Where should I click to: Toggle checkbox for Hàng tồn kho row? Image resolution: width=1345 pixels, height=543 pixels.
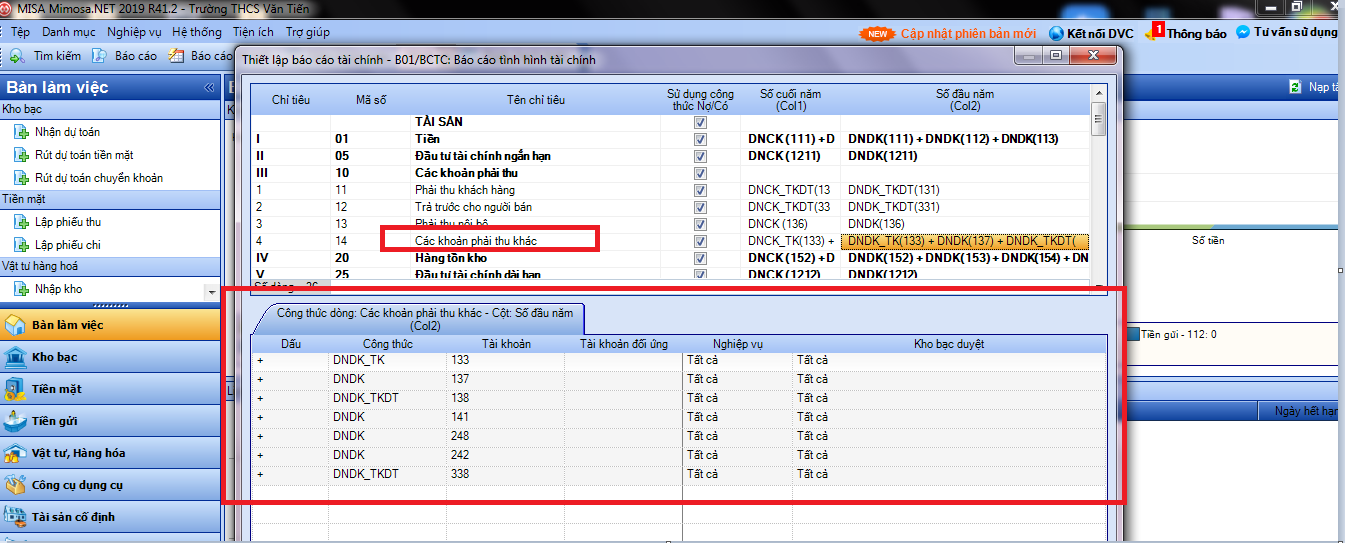click(x=700, y=258)
